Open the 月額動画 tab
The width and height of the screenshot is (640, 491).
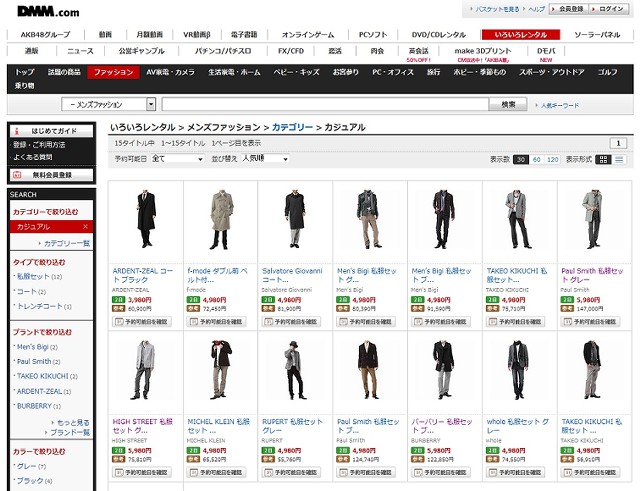click(x=149, y=35)
